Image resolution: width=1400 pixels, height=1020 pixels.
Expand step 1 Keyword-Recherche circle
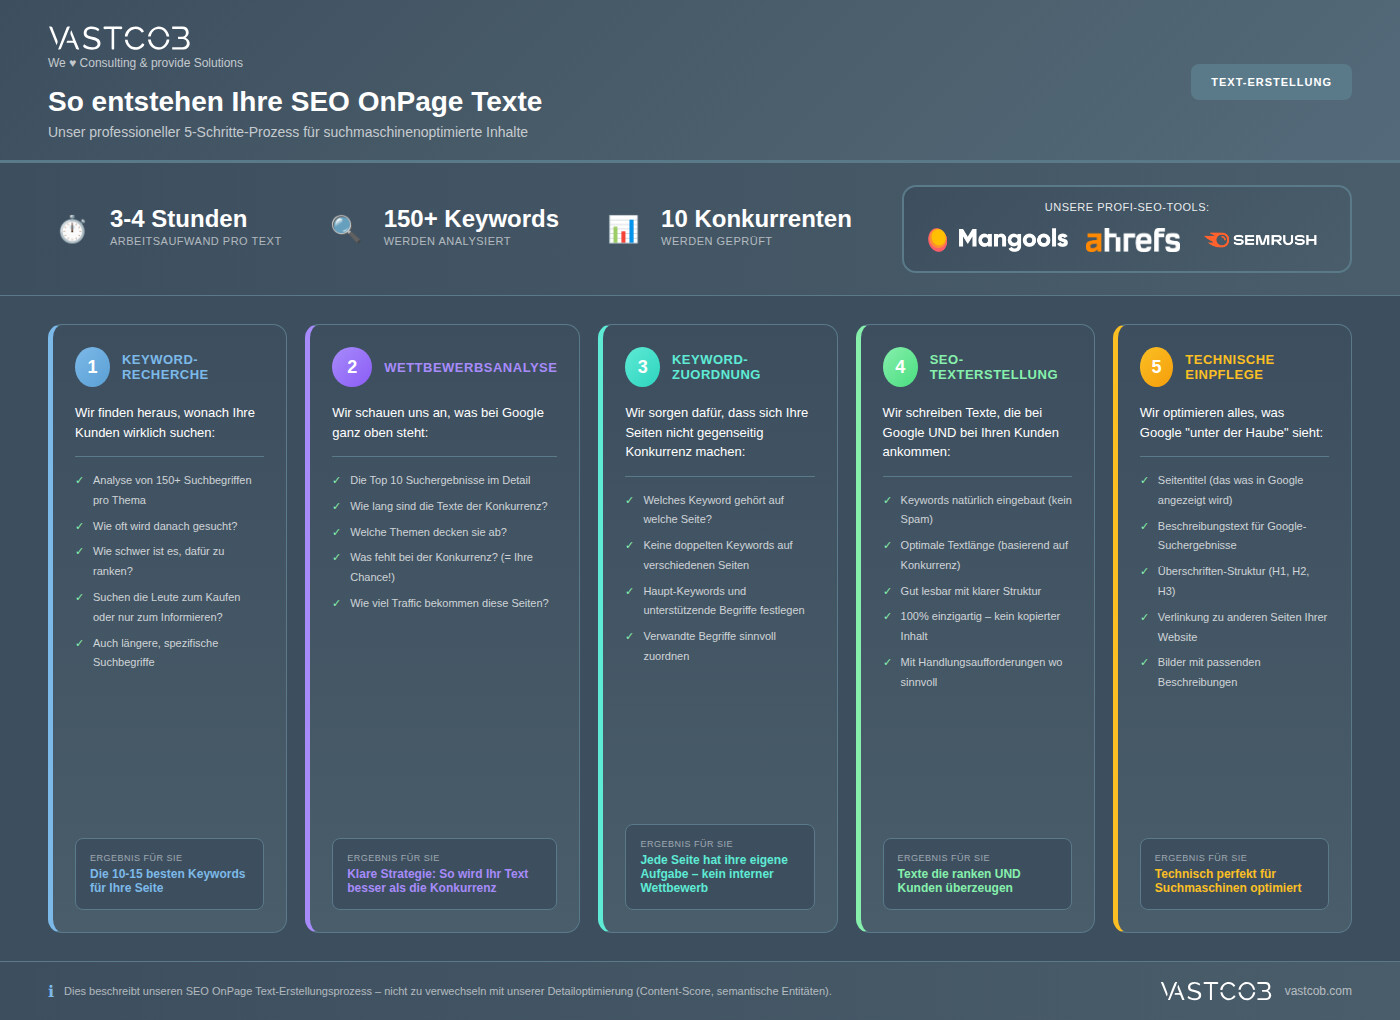tap(92, 366)
